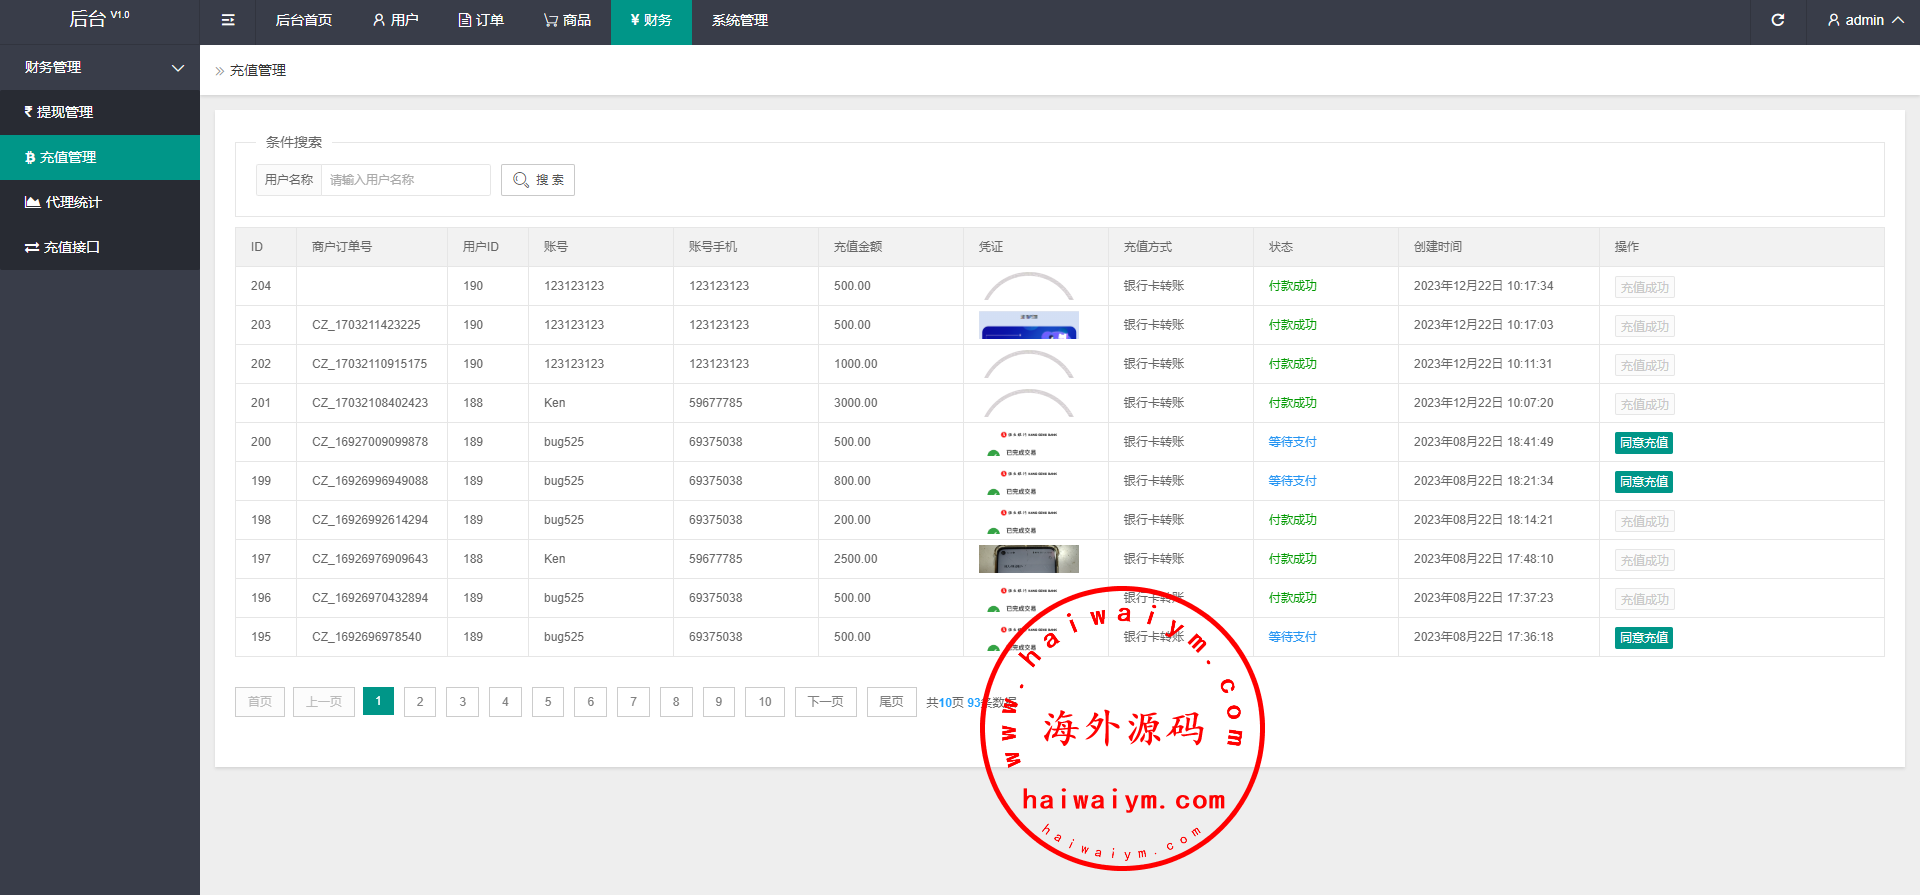Viewport: 1920px width, 895px height.
Task: Focus the 用户名称 search input field
Action: (x=405, y=180)
